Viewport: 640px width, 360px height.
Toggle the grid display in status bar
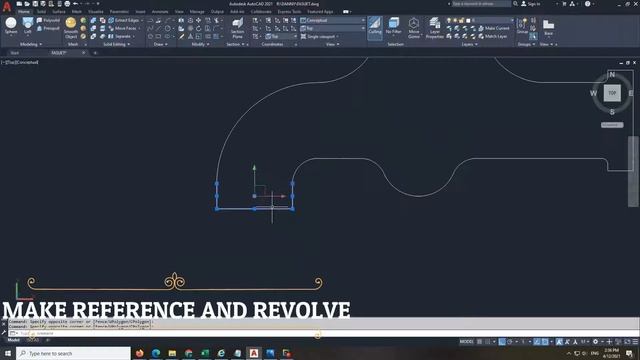480,342
